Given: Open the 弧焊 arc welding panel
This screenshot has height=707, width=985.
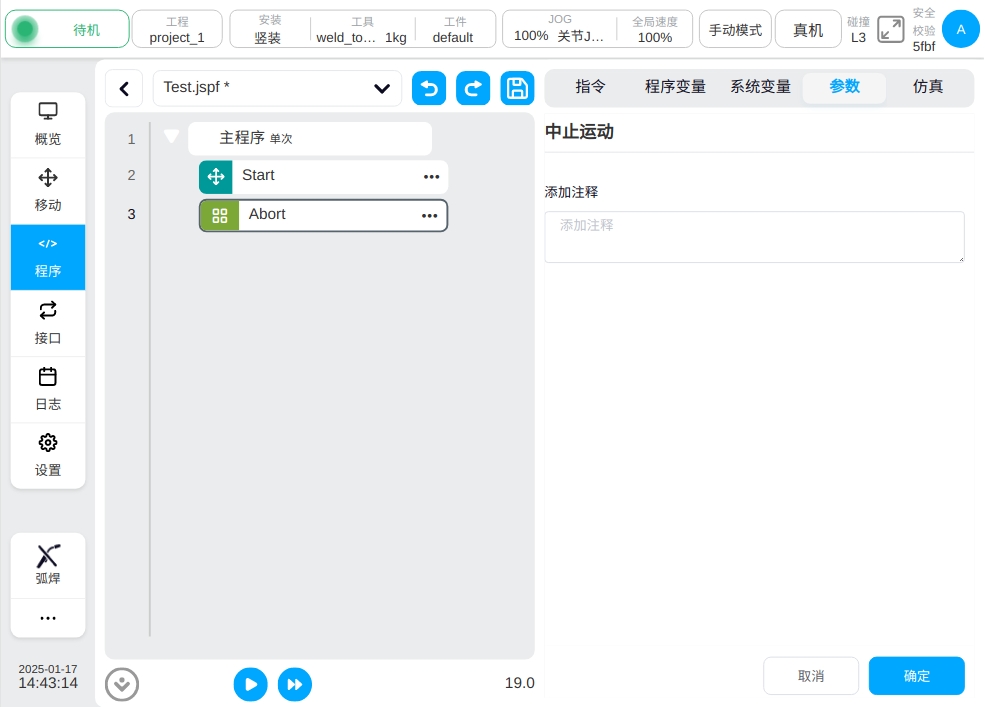Looking at the screenshot, I should pos(48,565).
